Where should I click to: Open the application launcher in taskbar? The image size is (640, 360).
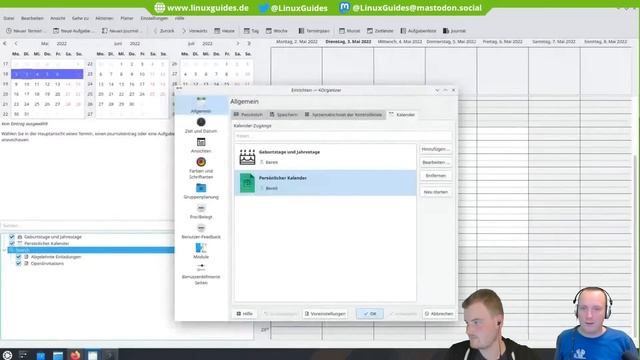coord(7,355)
